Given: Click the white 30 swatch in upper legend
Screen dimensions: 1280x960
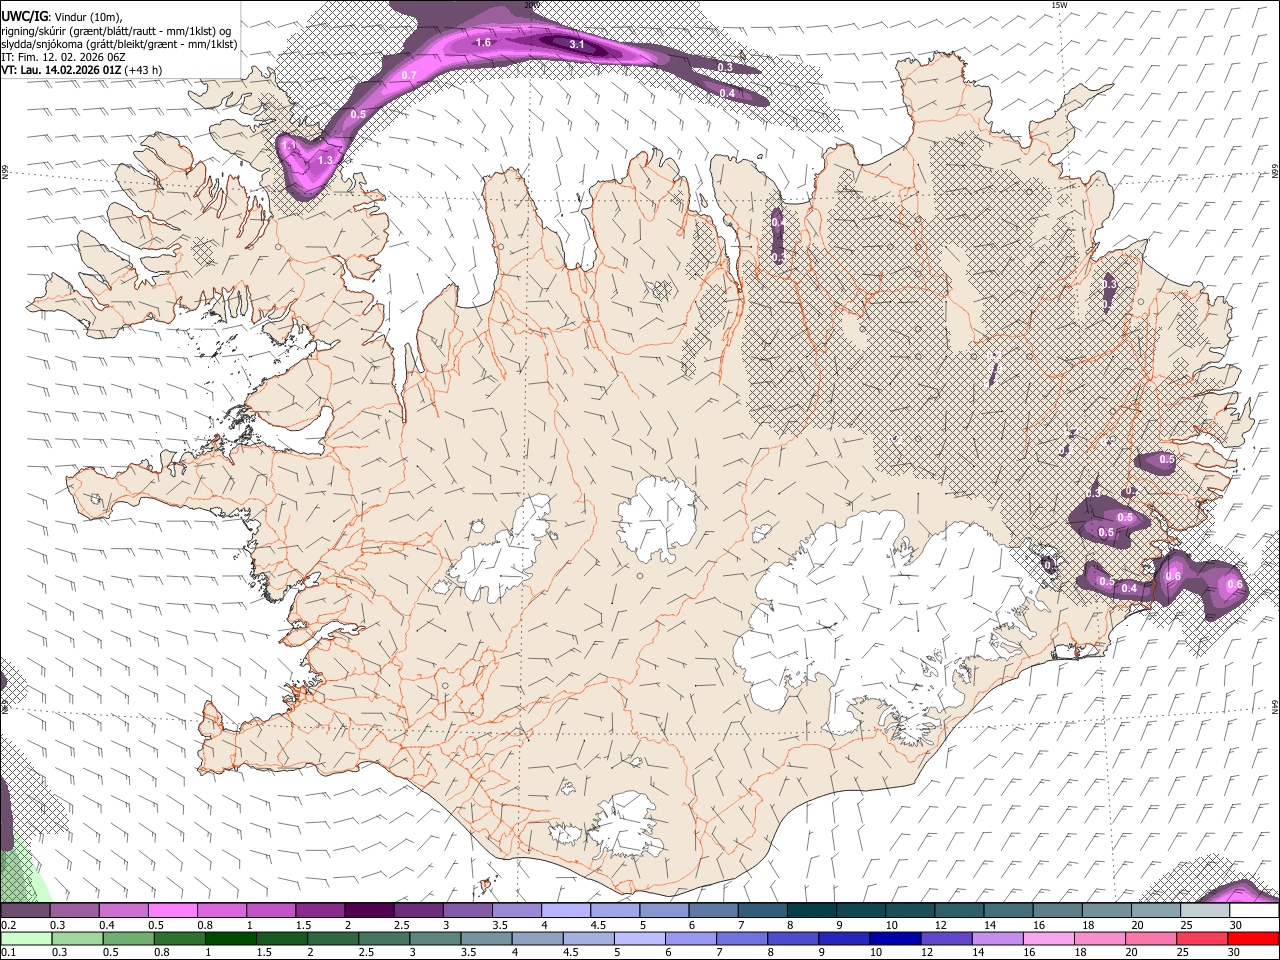Looking at the screenshot, I should click(x=1253, y=911).
